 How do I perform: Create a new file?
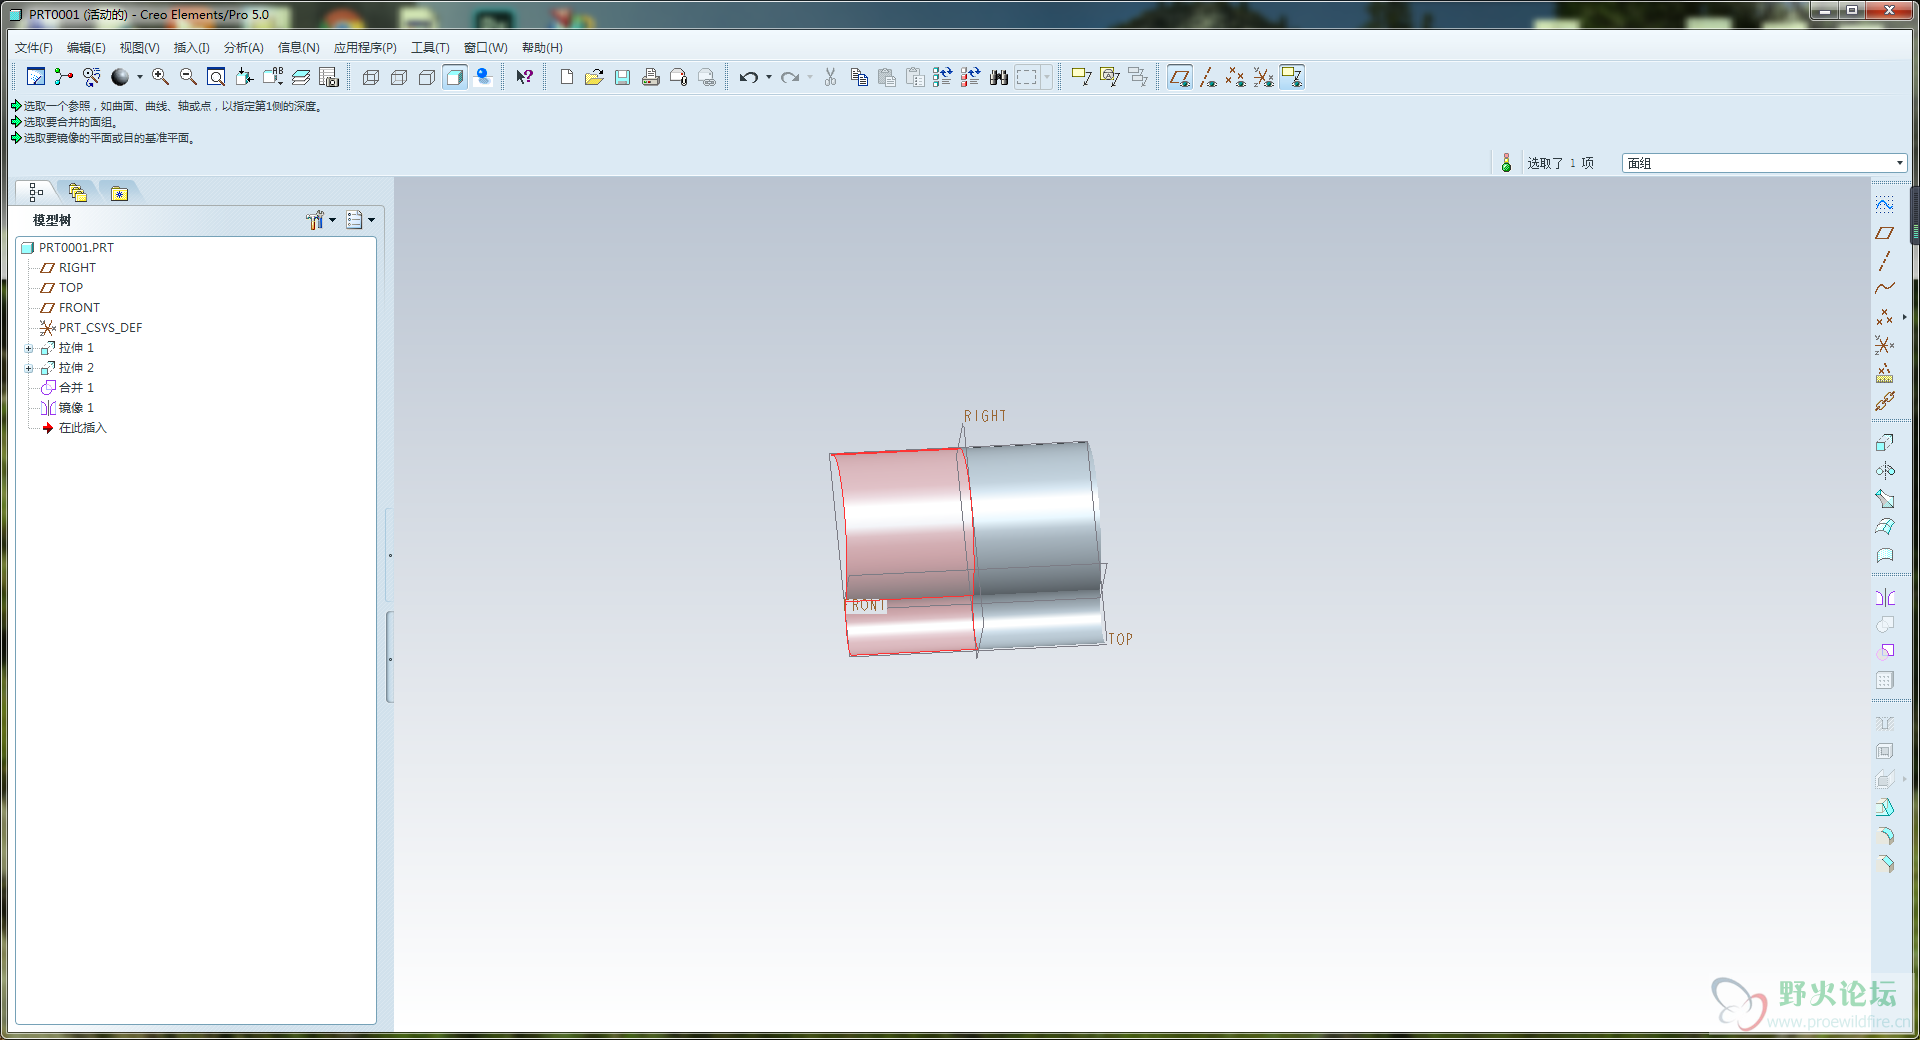point(567,77)
